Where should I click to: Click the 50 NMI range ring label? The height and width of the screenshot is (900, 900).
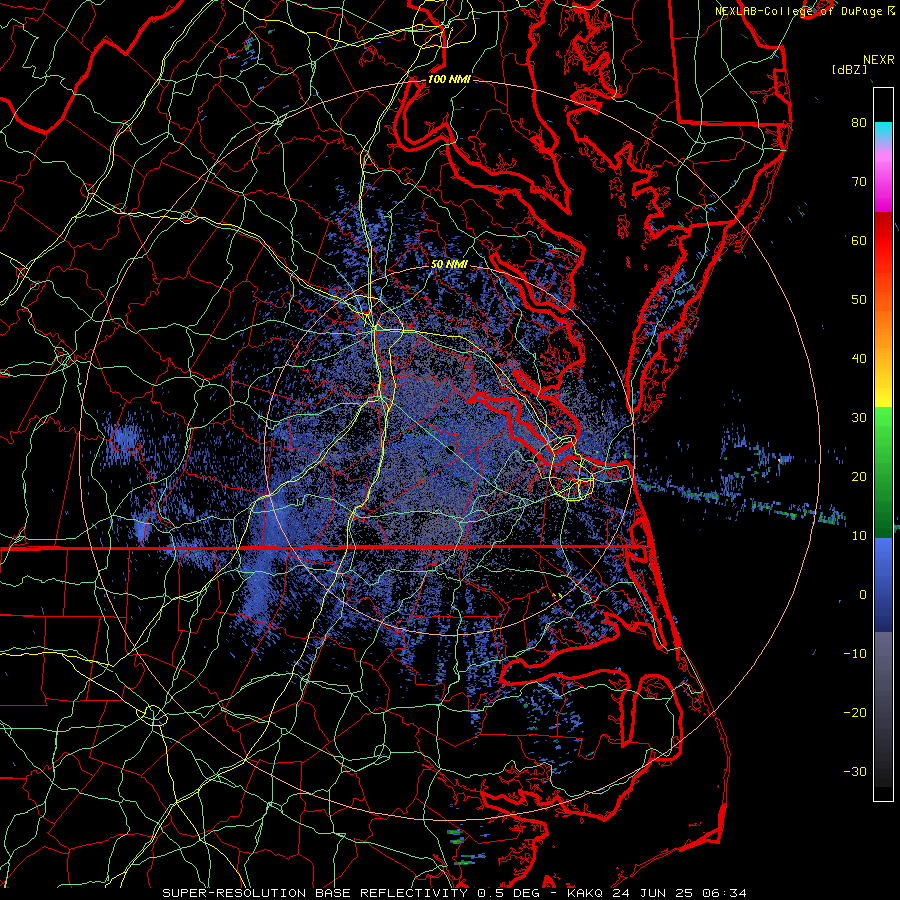[x=449, y=265]
